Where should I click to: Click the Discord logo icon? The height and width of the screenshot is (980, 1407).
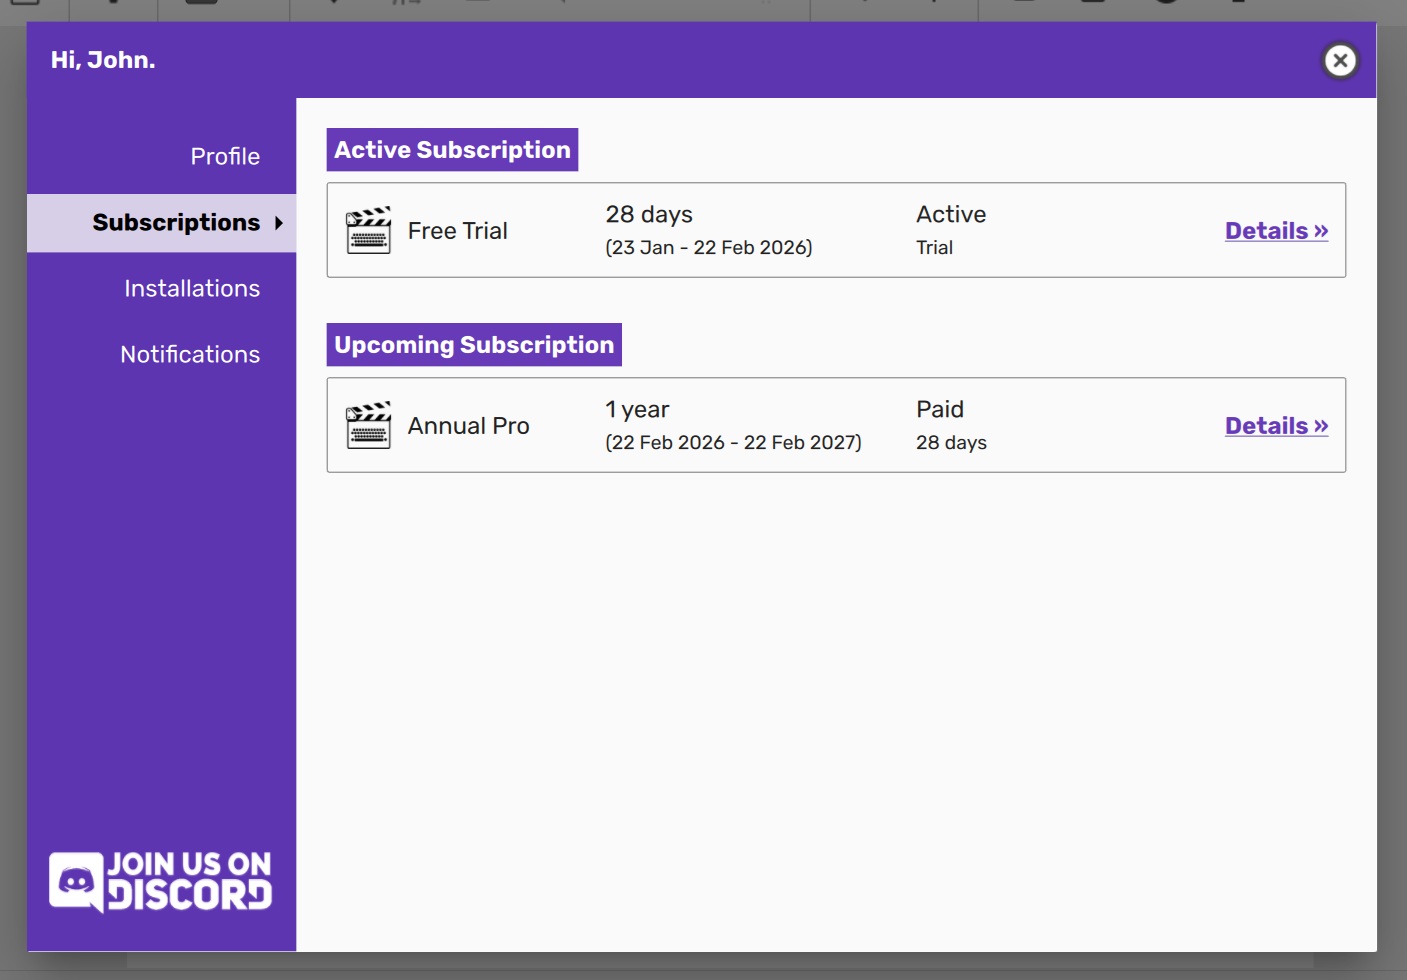click(x=76, y=881)
